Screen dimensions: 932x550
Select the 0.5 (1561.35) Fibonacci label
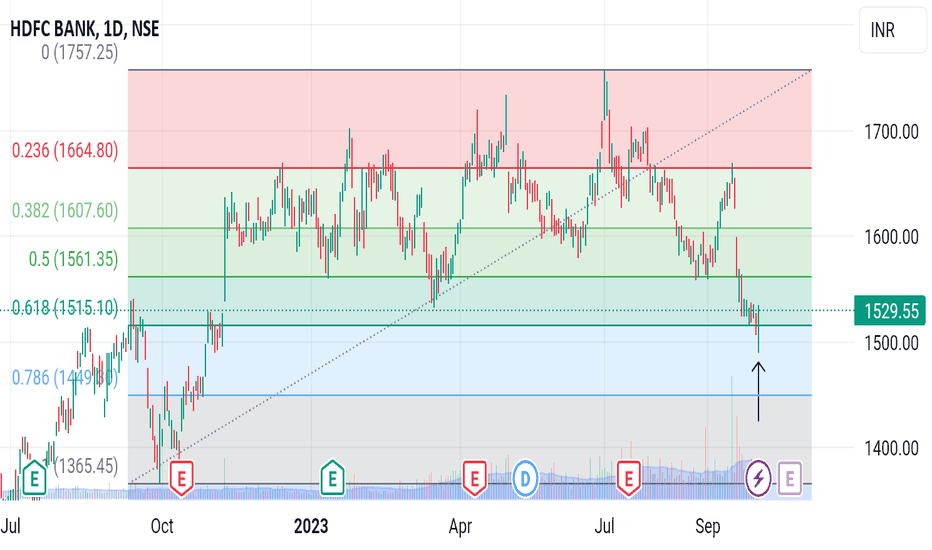(73, 259)
